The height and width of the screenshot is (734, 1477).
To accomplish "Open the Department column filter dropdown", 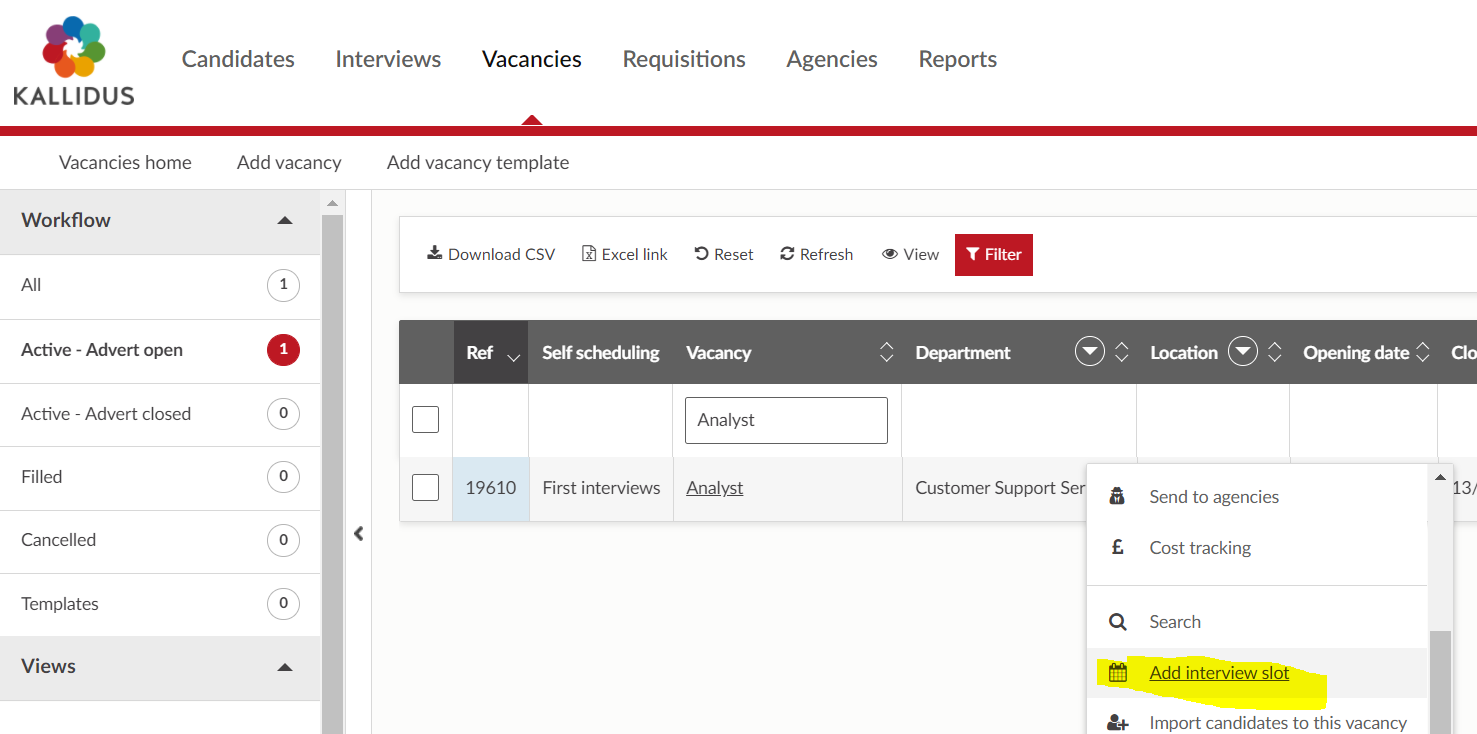I will click(1089, 352).
